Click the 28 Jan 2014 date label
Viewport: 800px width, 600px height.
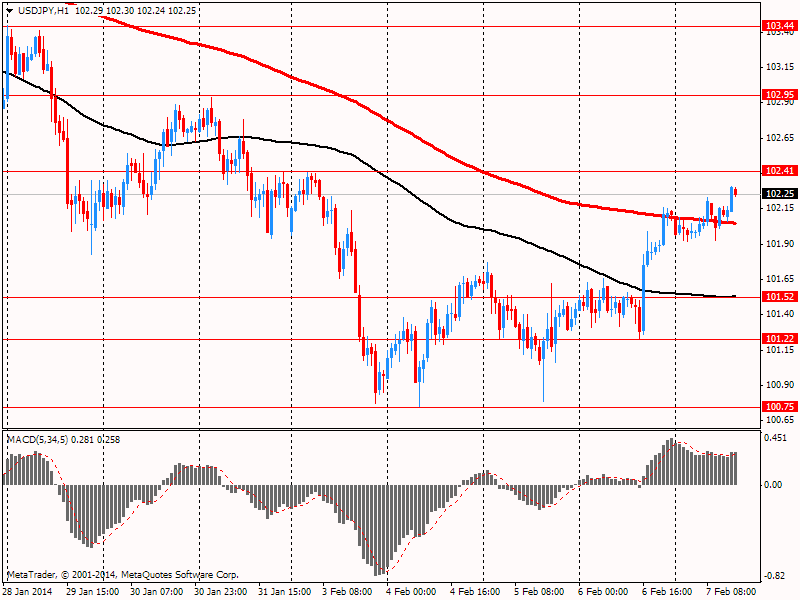click(x=28, y=591)
